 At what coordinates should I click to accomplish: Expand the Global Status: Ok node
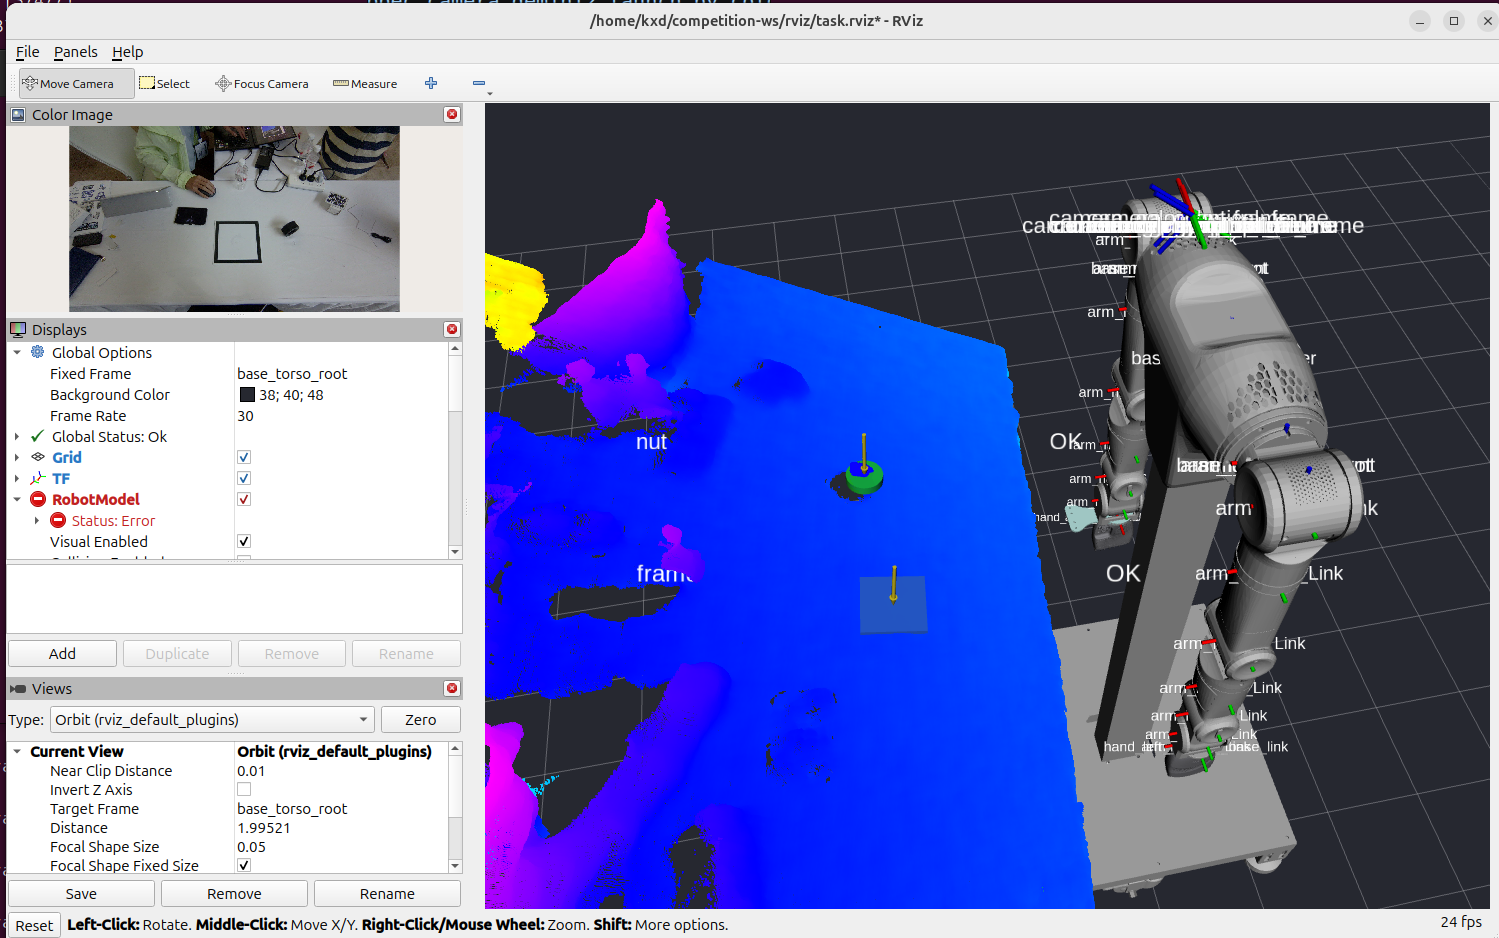click(x=17, y=436)
